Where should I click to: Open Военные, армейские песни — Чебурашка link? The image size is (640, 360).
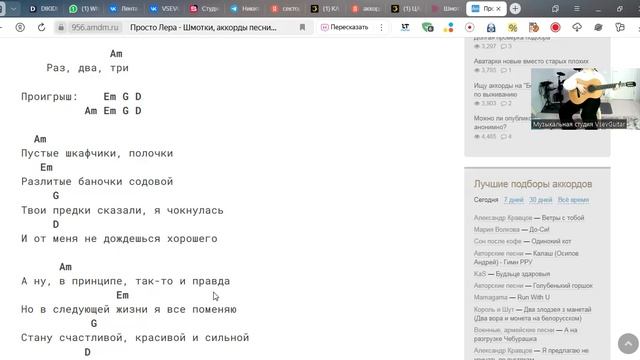[525, 334]
